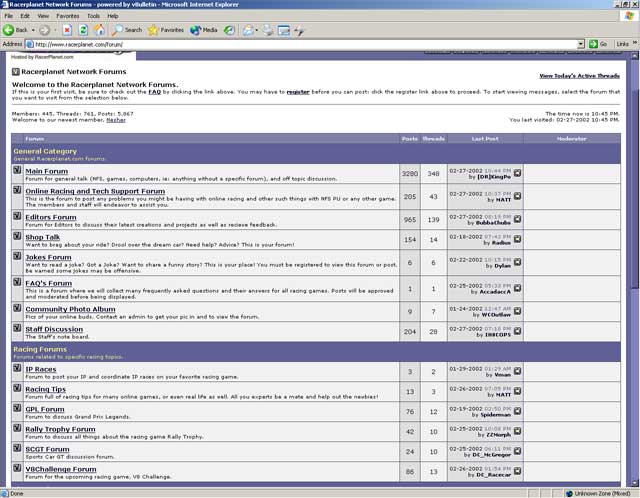Open last post in Main Forum row
The width and height of the screenshot is (640, 498).
pos(518,173)
